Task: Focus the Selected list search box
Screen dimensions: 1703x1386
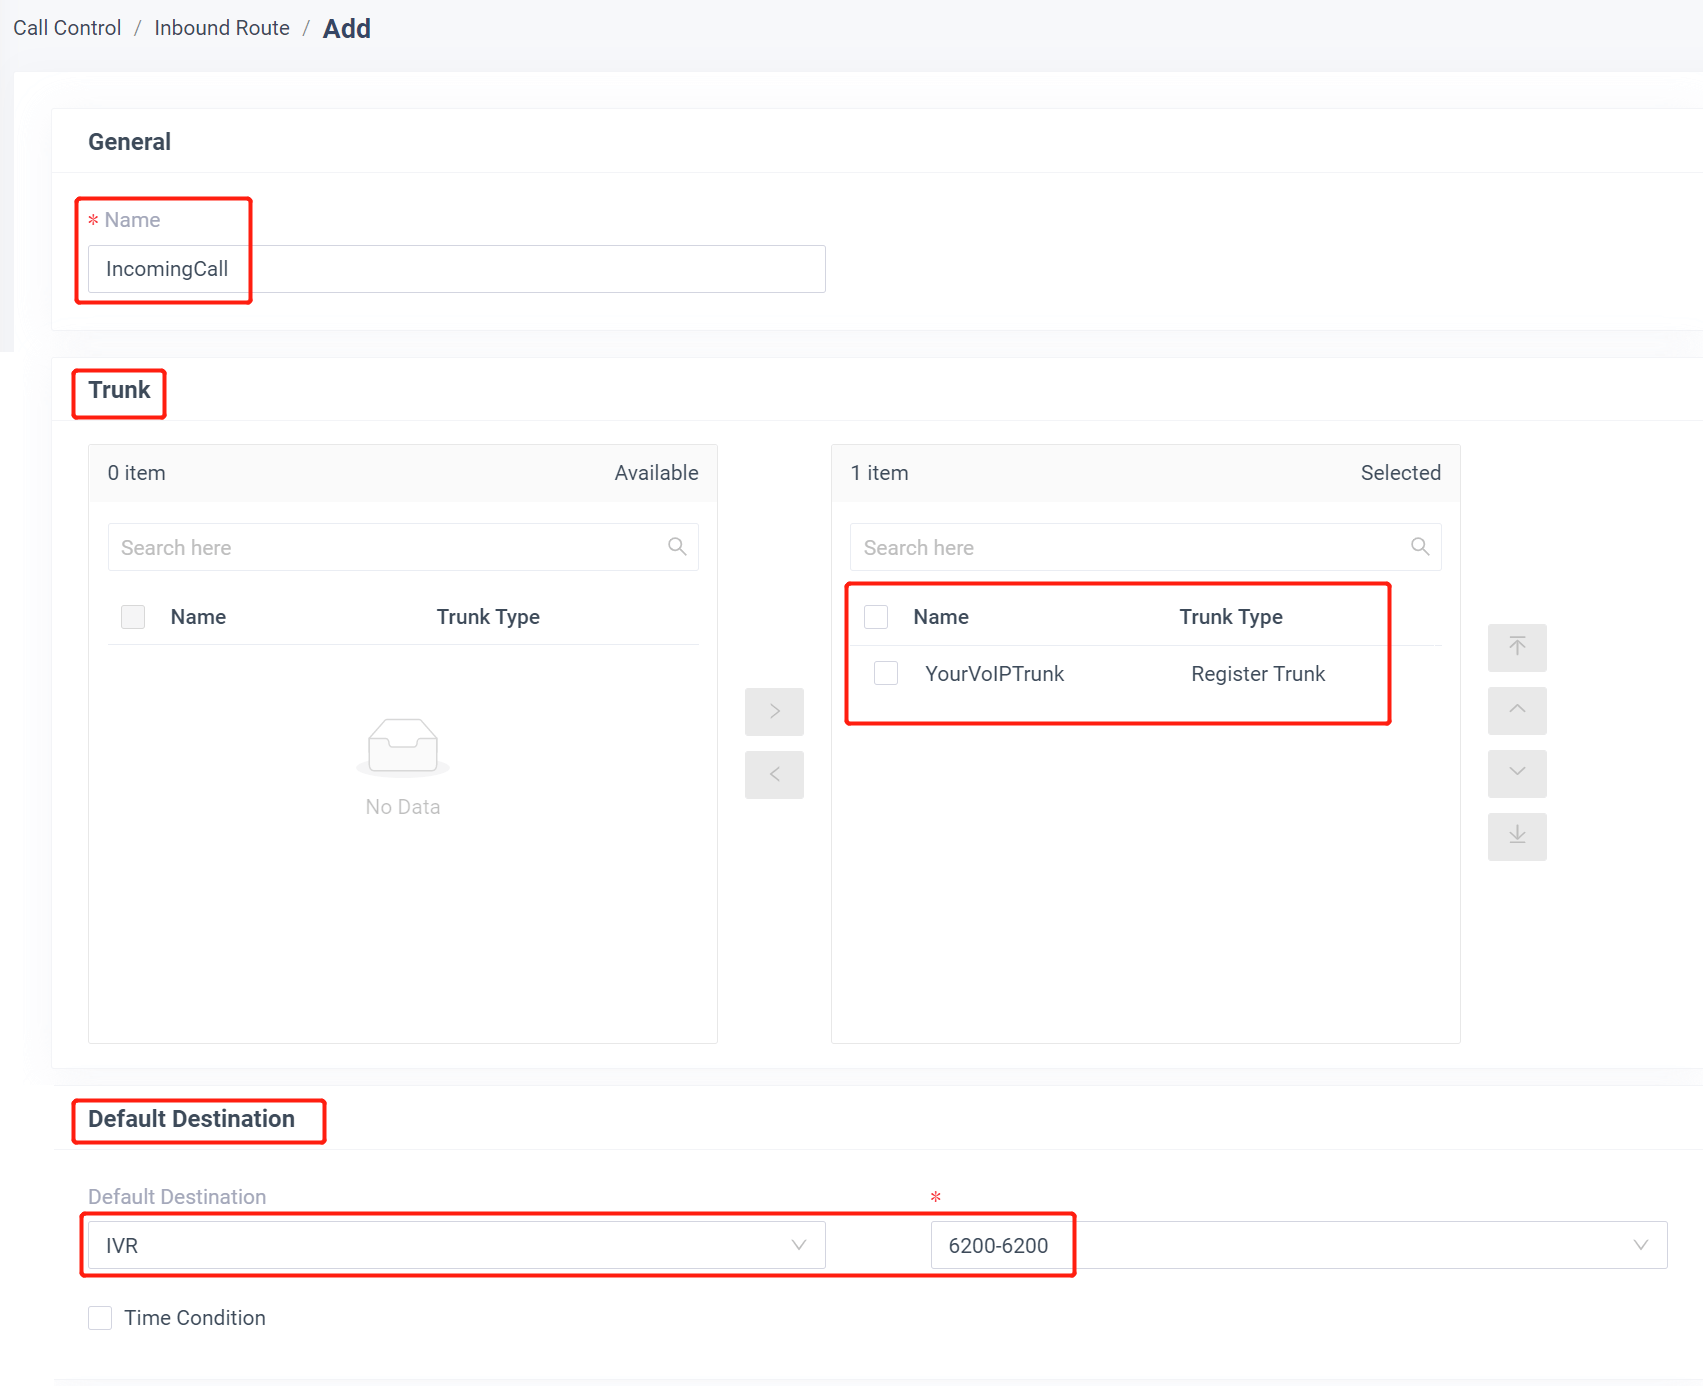Action: (x=1130, y=547)
